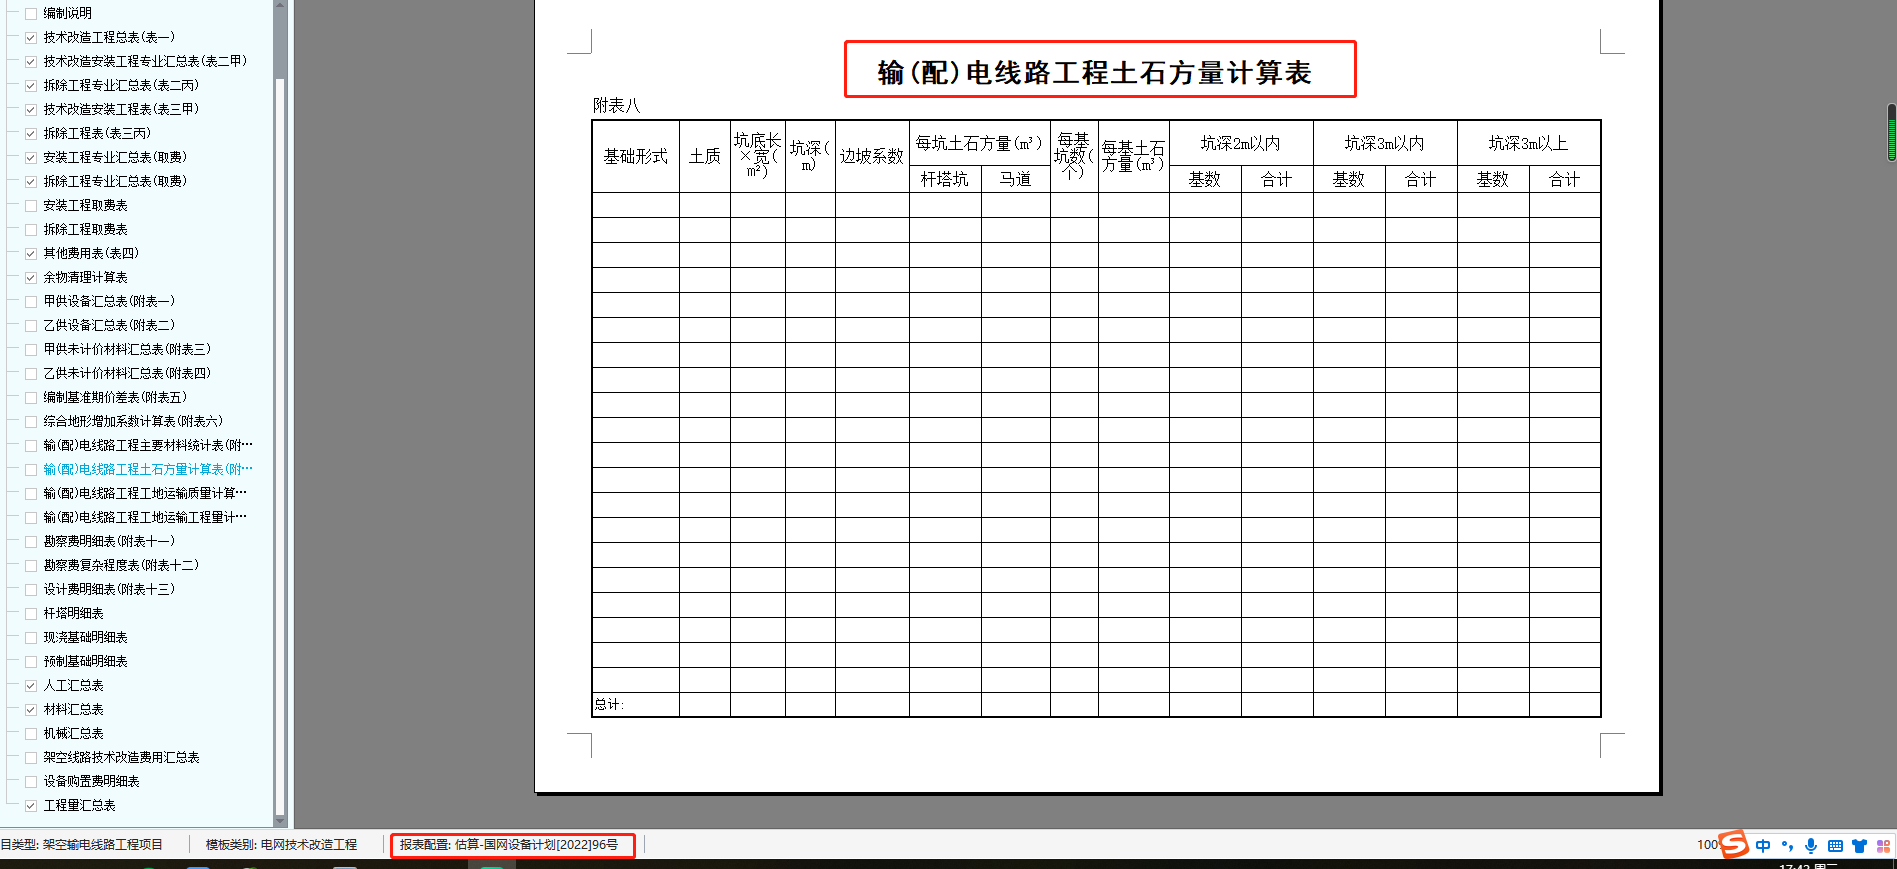
Task: Check the 编制说明 checkbox
Action: coord(31,13)
